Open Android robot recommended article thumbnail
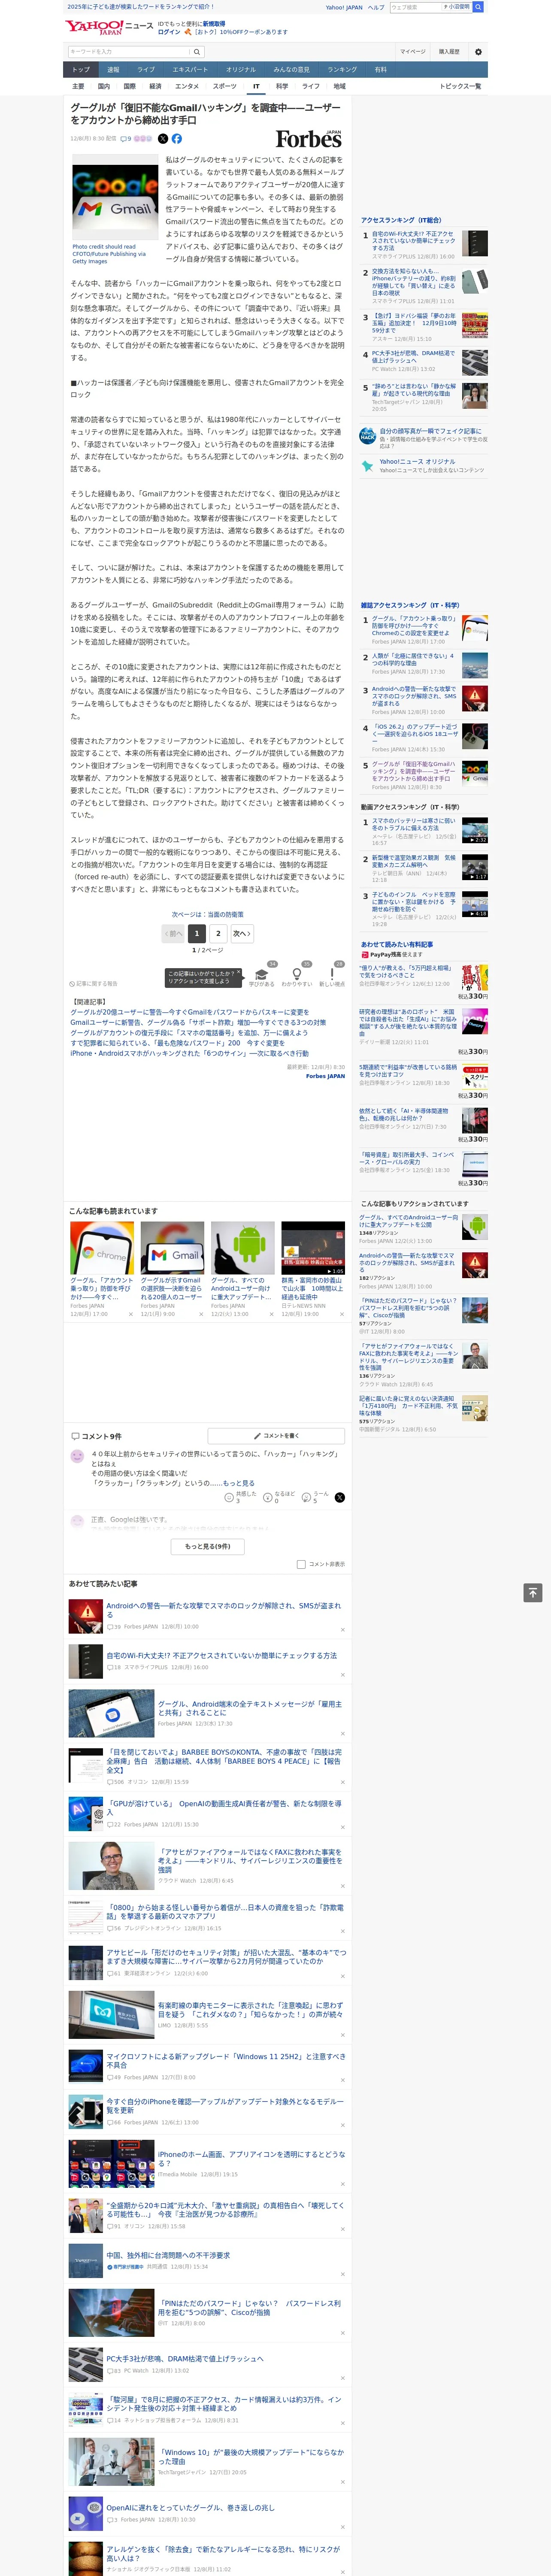This screenshot has width=551, height=2576. [x=243, y=1248]
